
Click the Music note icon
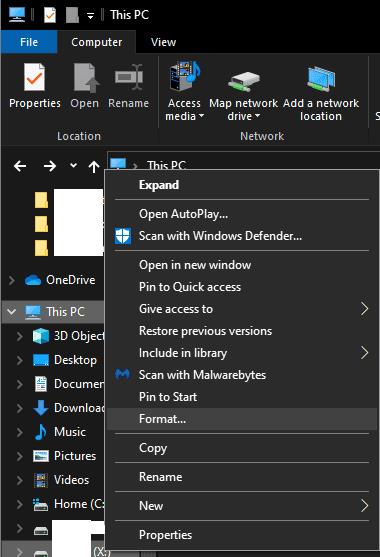pos(41,432)
